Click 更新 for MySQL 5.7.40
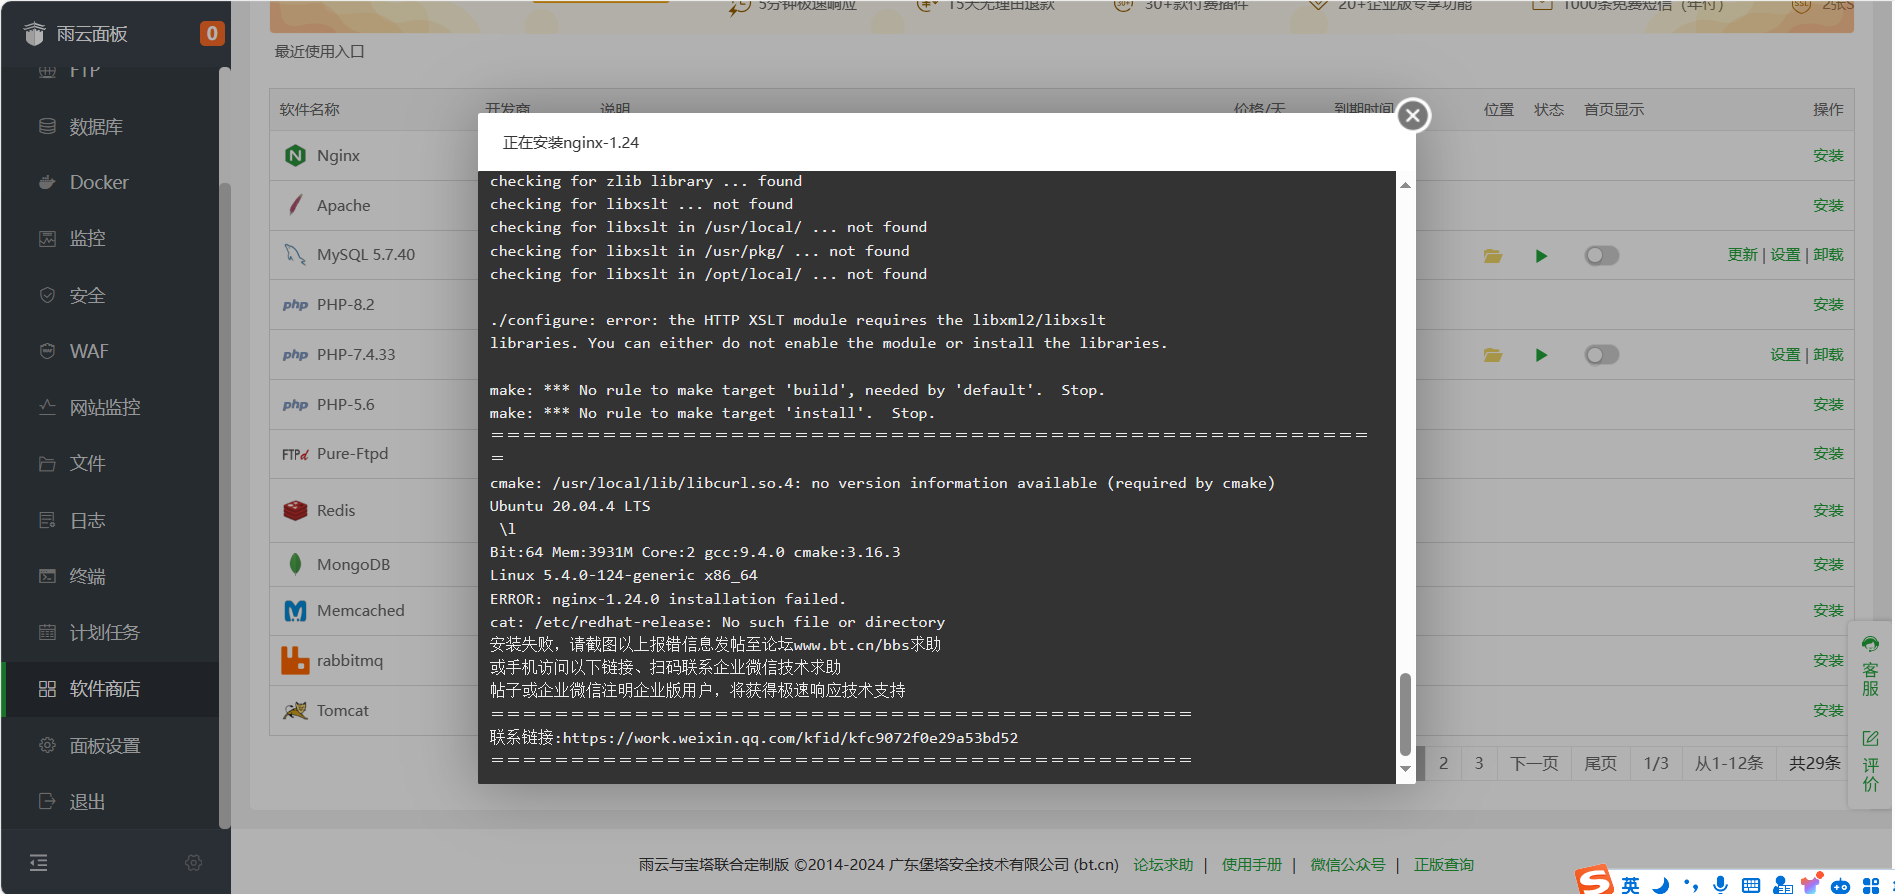Image resolution: width=1895 pixels, height=894 pixels. pyautogui.click(x=1742, y=255)
